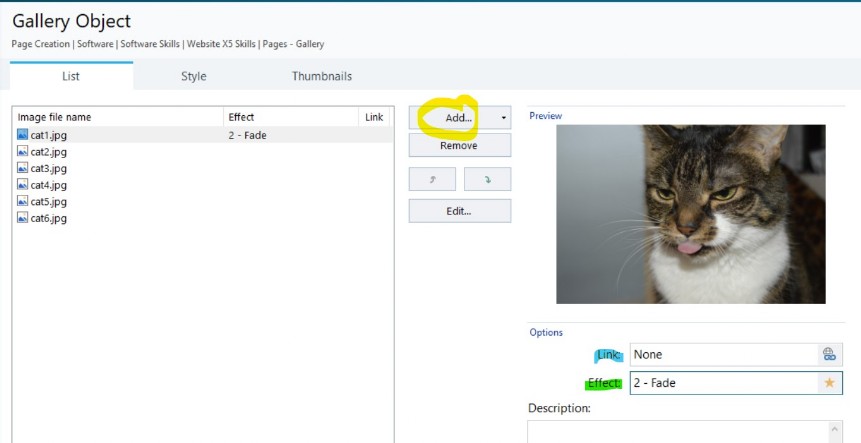This screenshot has height=443, width=861.
Task: Expand the Add button dropdown arrow
Action: (x=504, y=118)
